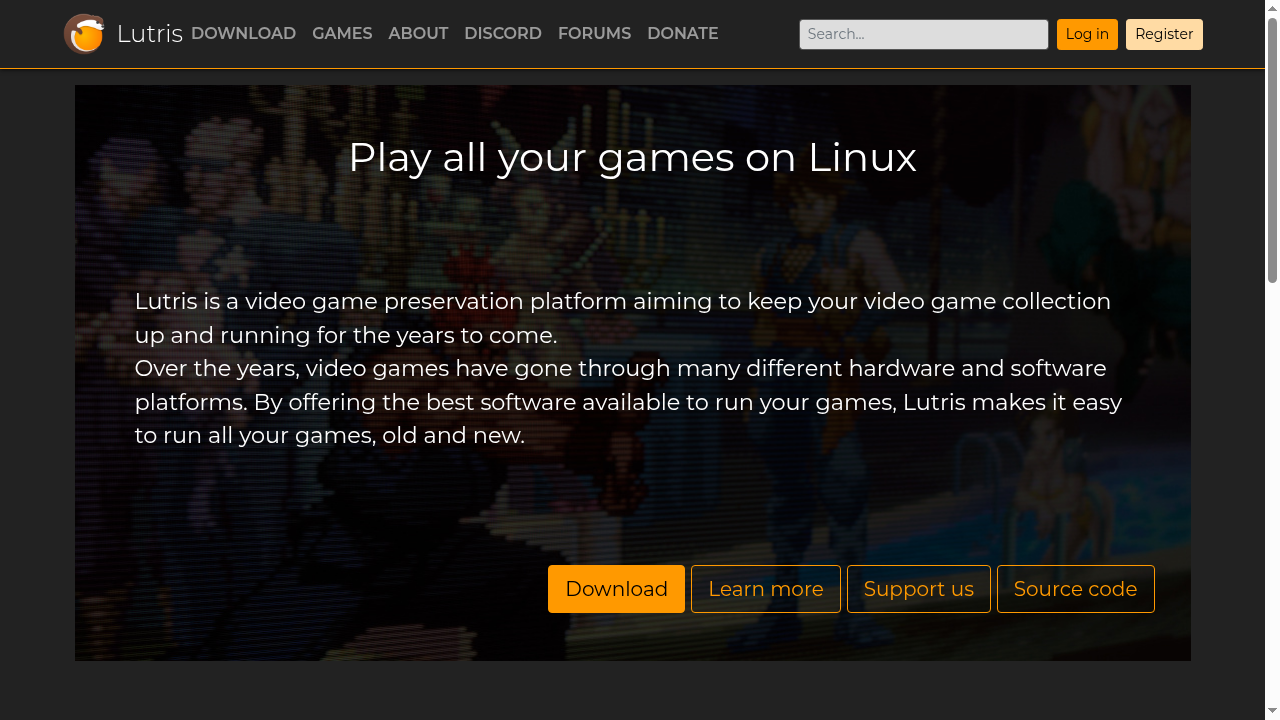
Task: Click inside the Search field
Action: pos(923,34)
